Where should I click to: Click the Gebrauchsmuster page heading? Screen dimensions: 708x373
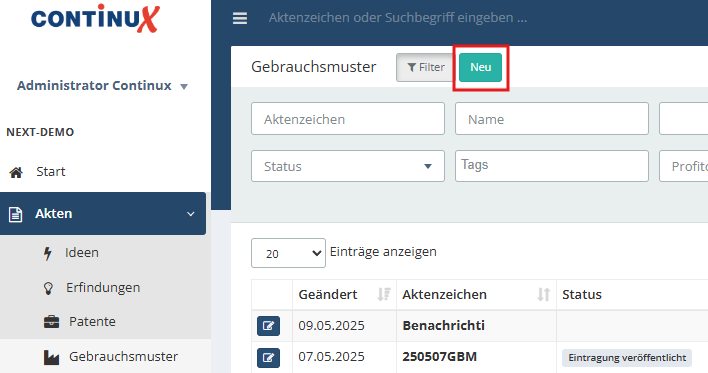tap(313, 67)
